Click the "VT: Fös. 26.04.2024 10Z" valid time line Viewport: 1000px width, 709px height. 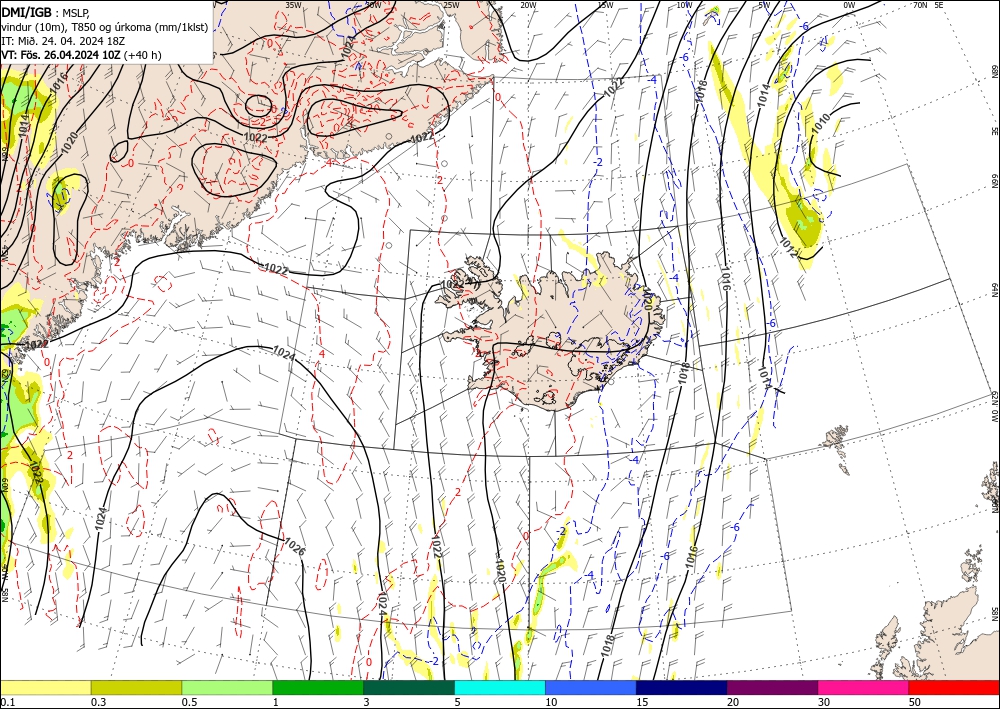tap(61, 55)
